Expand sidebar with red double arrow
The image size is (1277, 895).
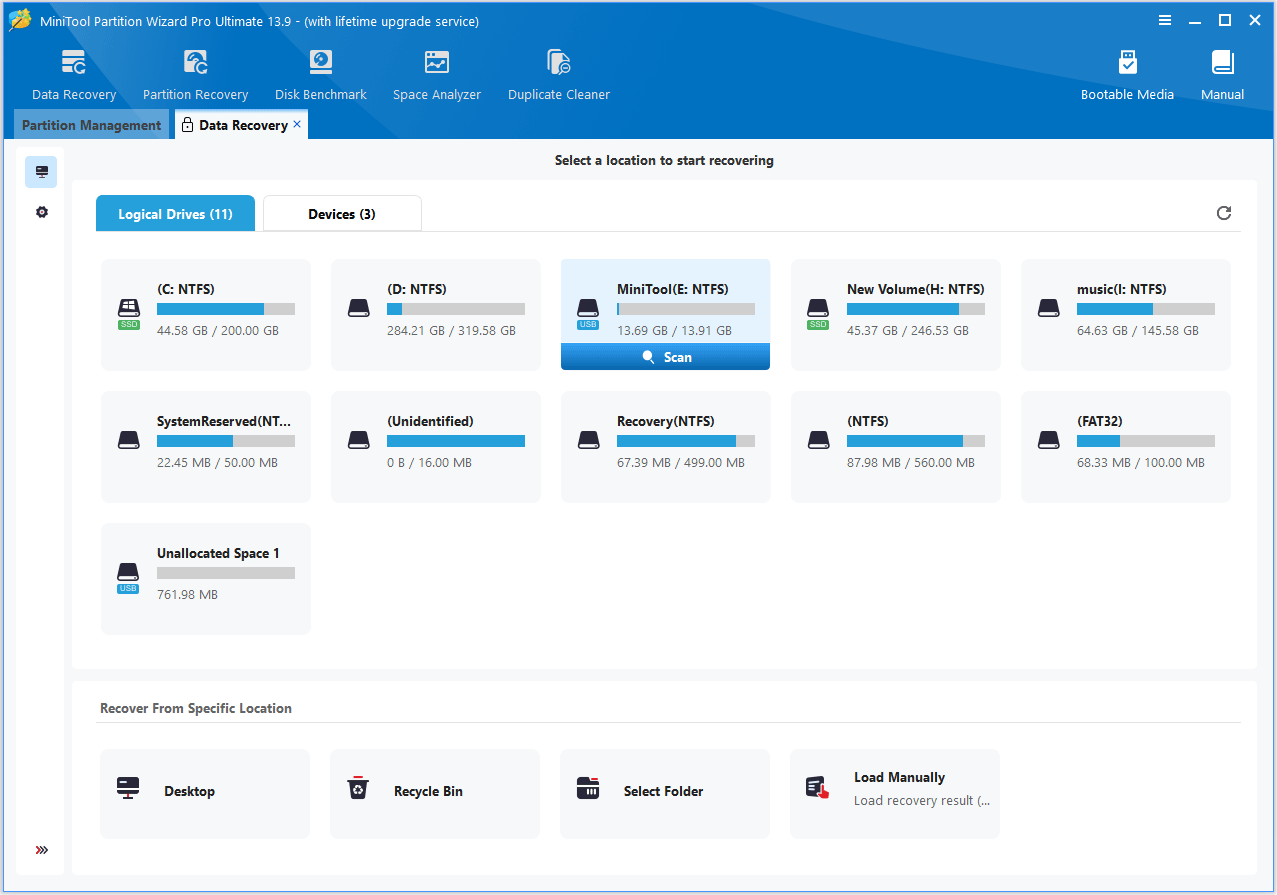tap(41, 850)
